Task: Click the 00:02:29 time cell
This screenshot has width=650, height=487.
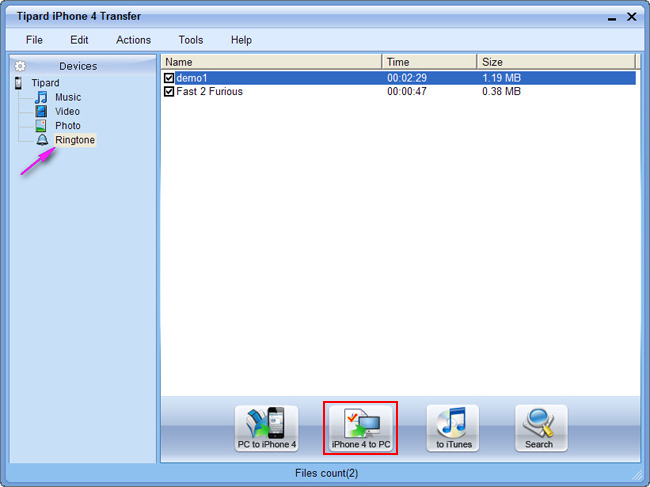Action: click(x=407, y=78)
